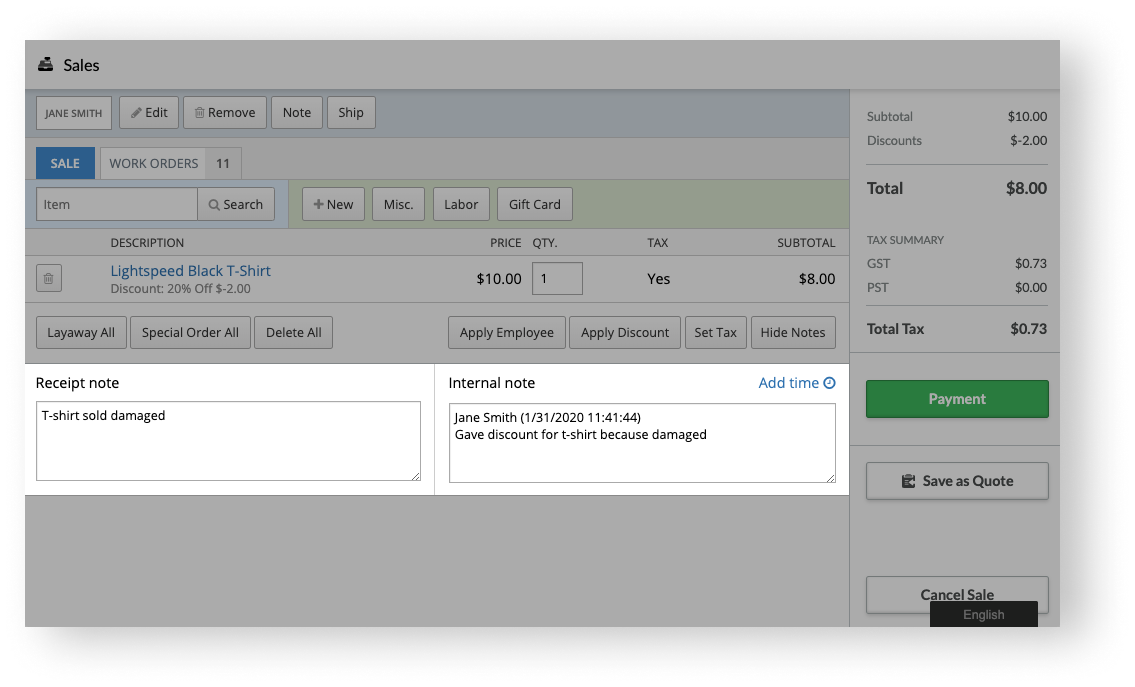Open the Lightspeed Black T-Shirt item link
Screen dimensions: 1135x687
(x=190, y=270)
